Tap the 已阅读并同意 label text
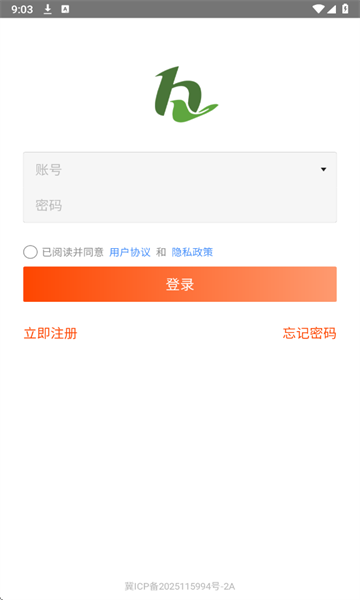Viewport: 360px width, 600px height. click(x=73, y=252)
